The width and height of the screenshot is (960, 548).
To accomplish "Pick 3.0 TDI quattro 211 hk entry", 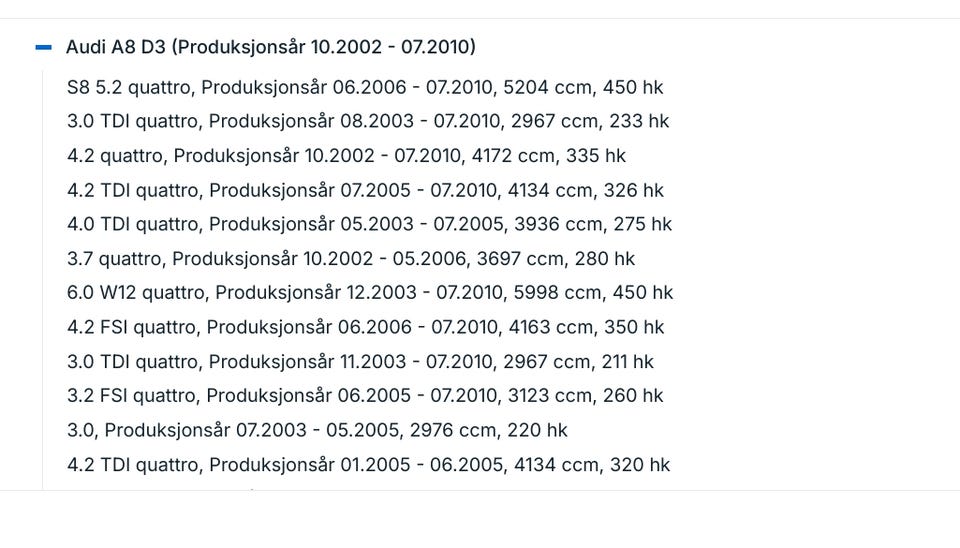I will (x=361, y=362).
